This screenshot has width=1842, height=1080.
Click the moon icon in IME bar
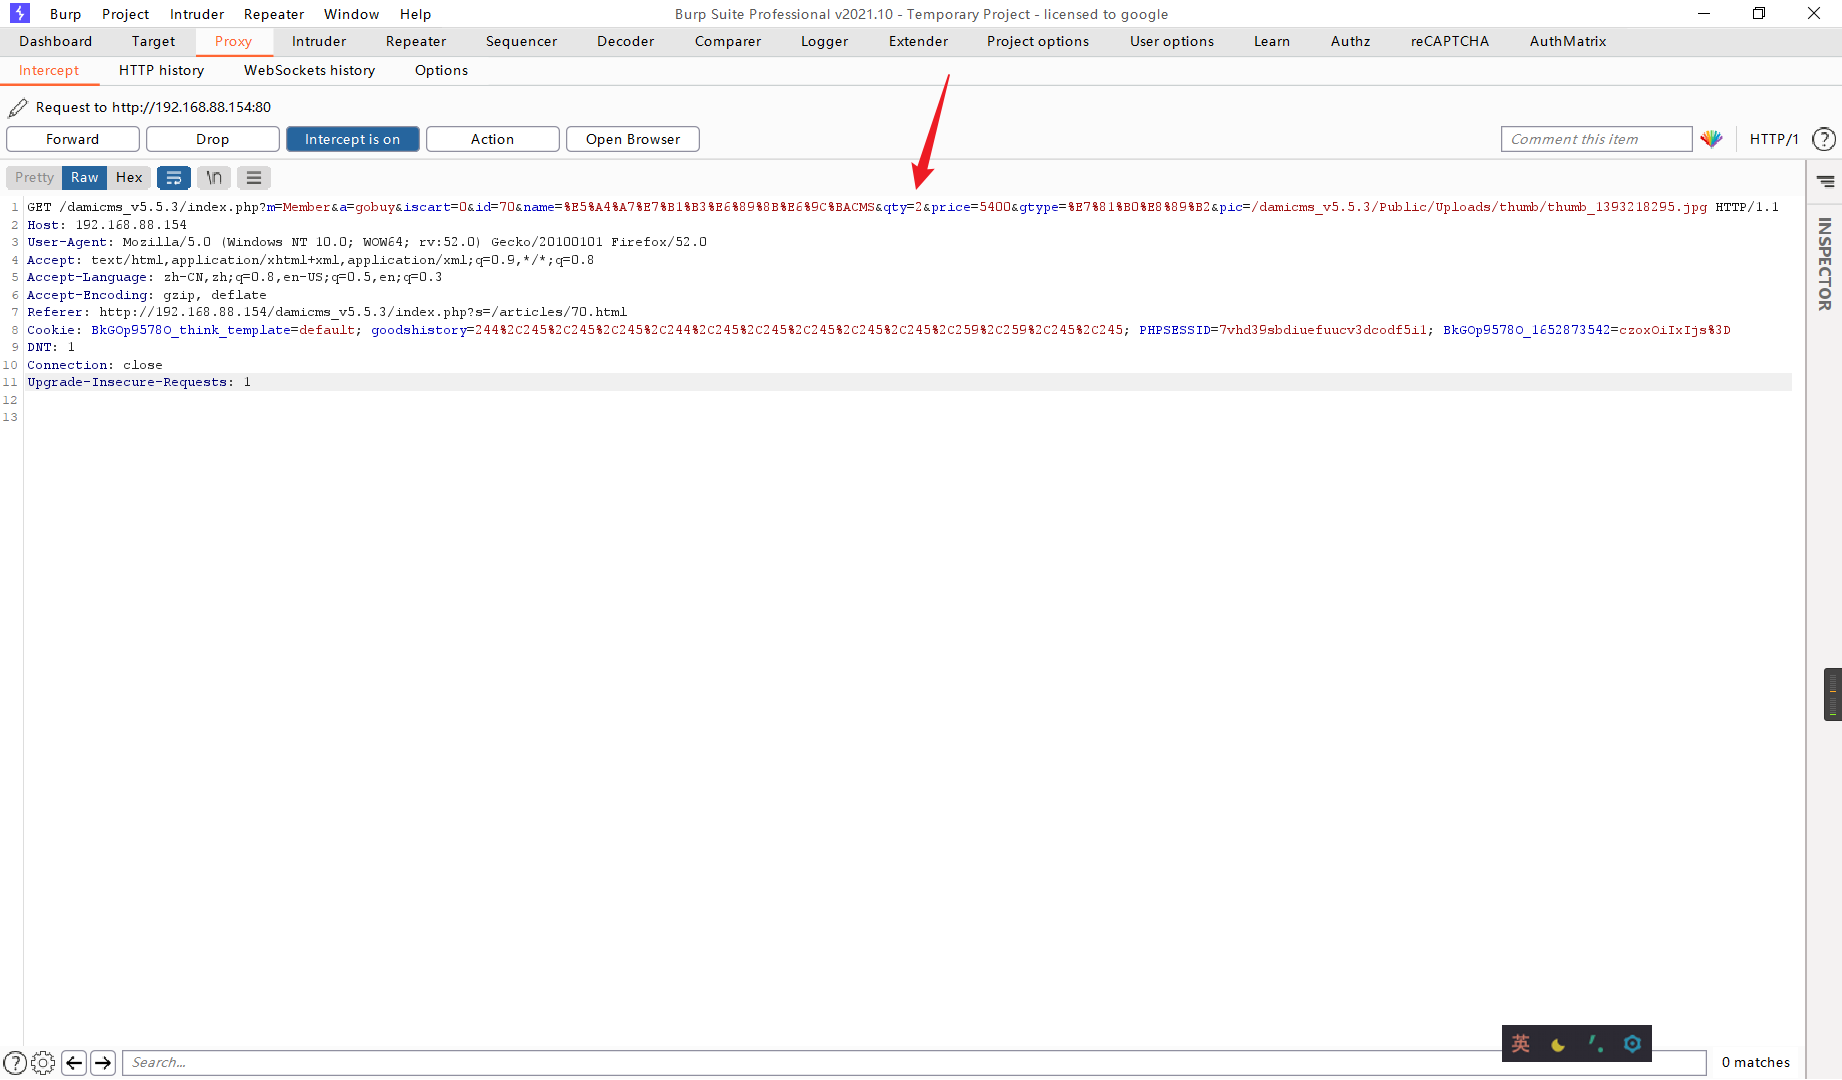click(1558, 1045)
